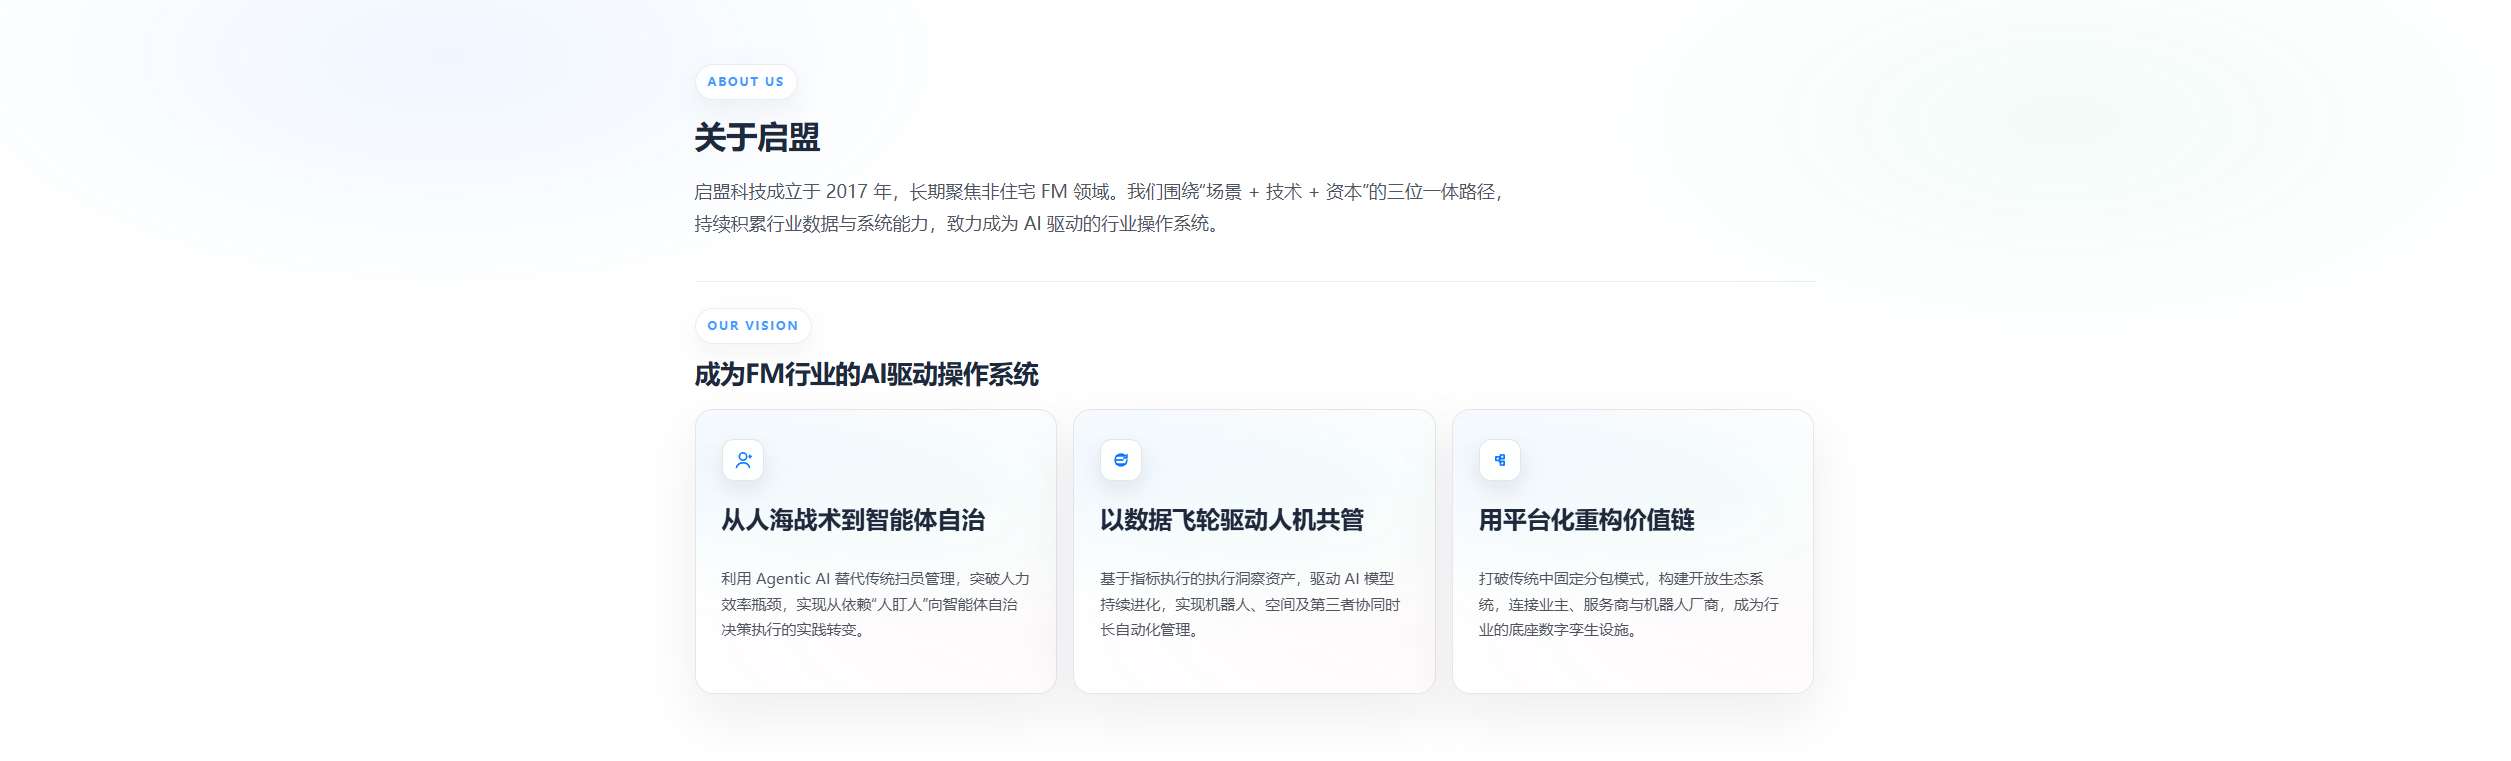This screenshot has width=2511, height=761.
Task: Open the 用平台化重构价值链 card title
Action: 1587,520
